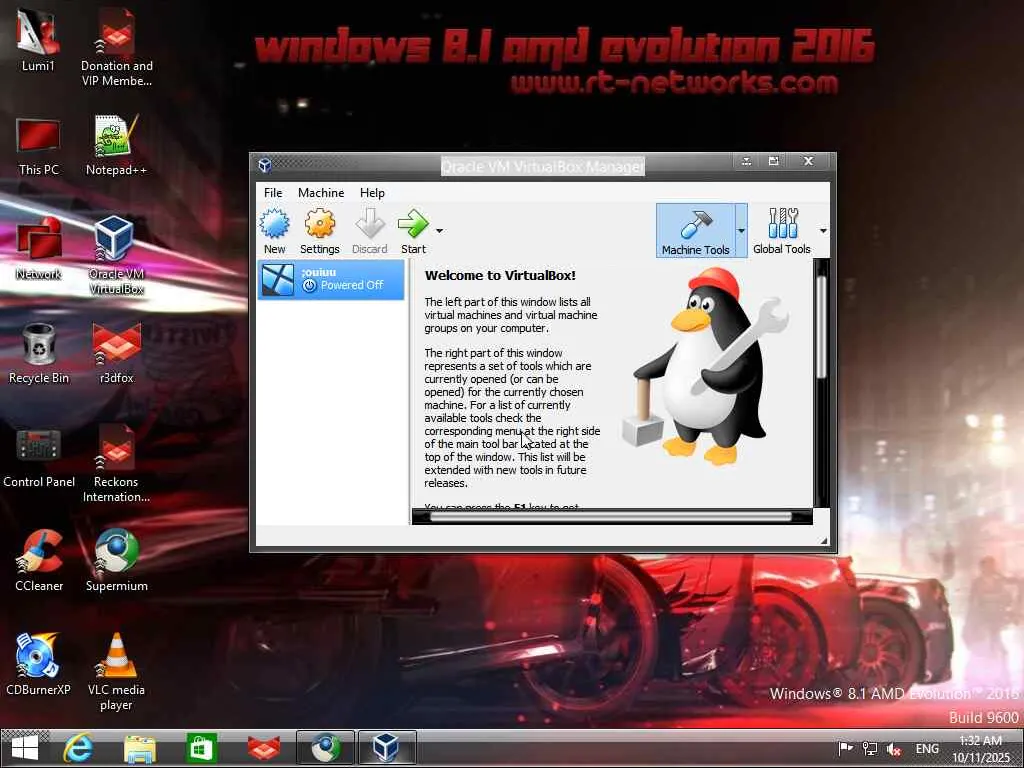Click horizontal scrollbar in welcome pane
The width and height of the screenshot is (1024, 768).
click(x=612, y=517)
